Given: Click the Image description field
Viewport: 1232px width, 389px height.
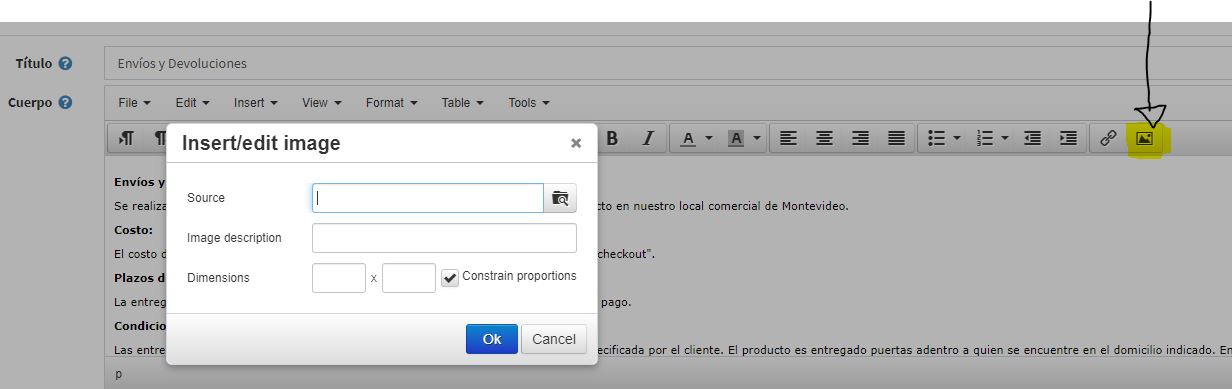Looking at the screenshot, I should pyautogui.click(x=444, y=238).
